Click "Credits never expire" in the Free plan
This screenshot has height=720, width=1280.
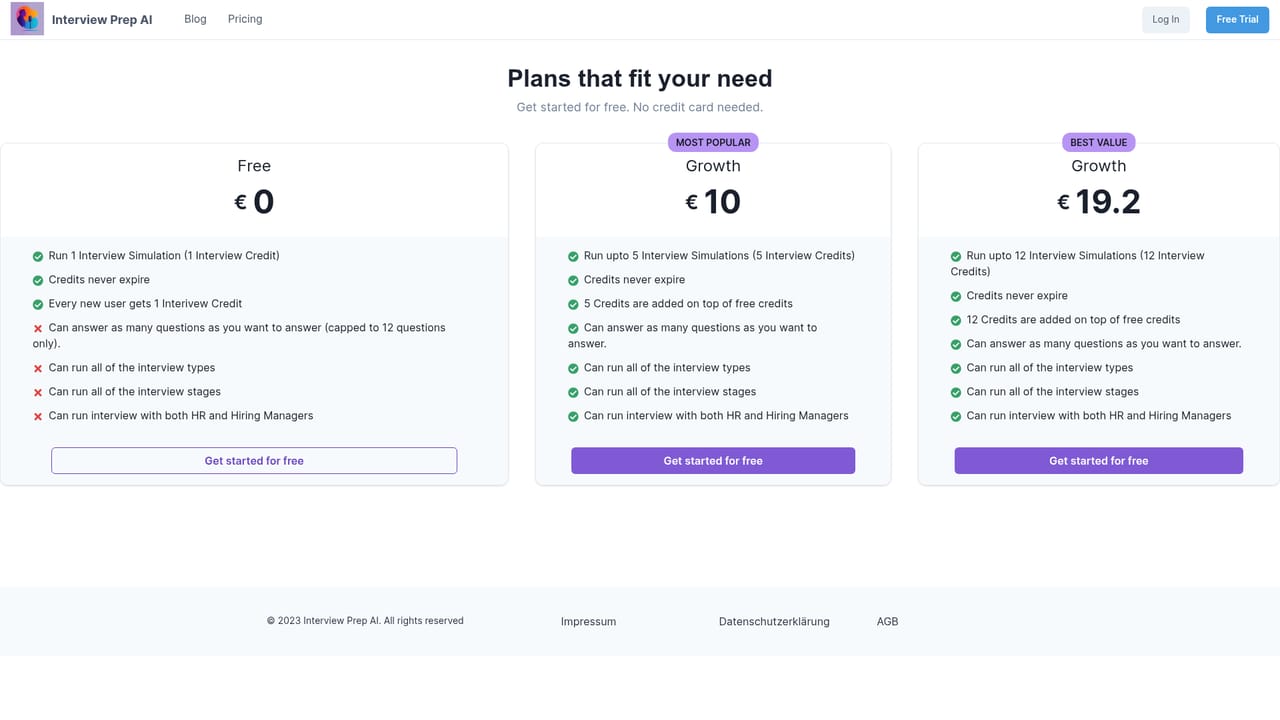pyautogui.click(x=99, y=280)
